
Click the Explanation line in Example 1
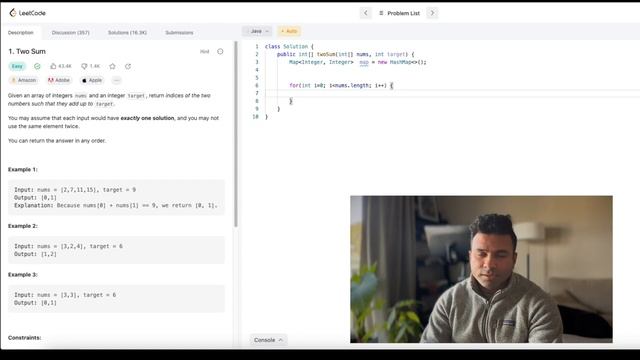(x=116, y=205)
